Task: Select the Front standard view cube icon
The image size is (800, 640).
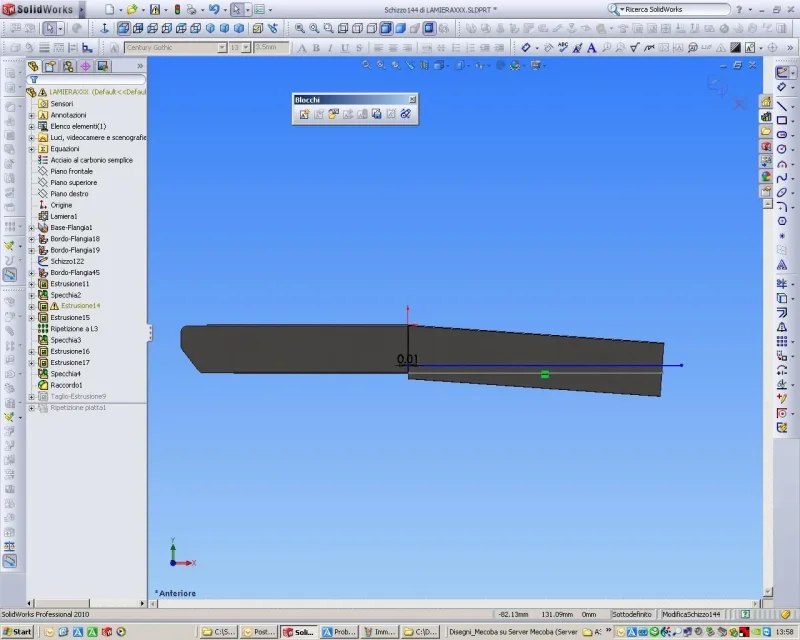Action: [x=123, y=28]
